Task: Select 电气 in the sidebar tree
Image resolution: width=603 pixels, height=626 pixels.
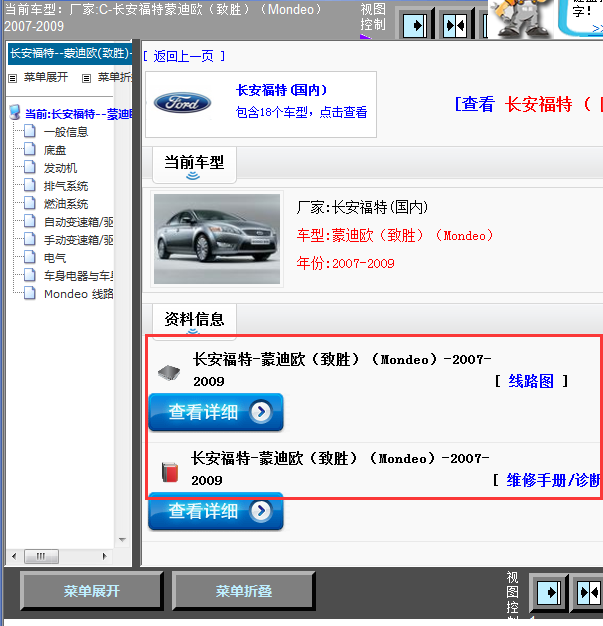Action: [x=55, y=258]
